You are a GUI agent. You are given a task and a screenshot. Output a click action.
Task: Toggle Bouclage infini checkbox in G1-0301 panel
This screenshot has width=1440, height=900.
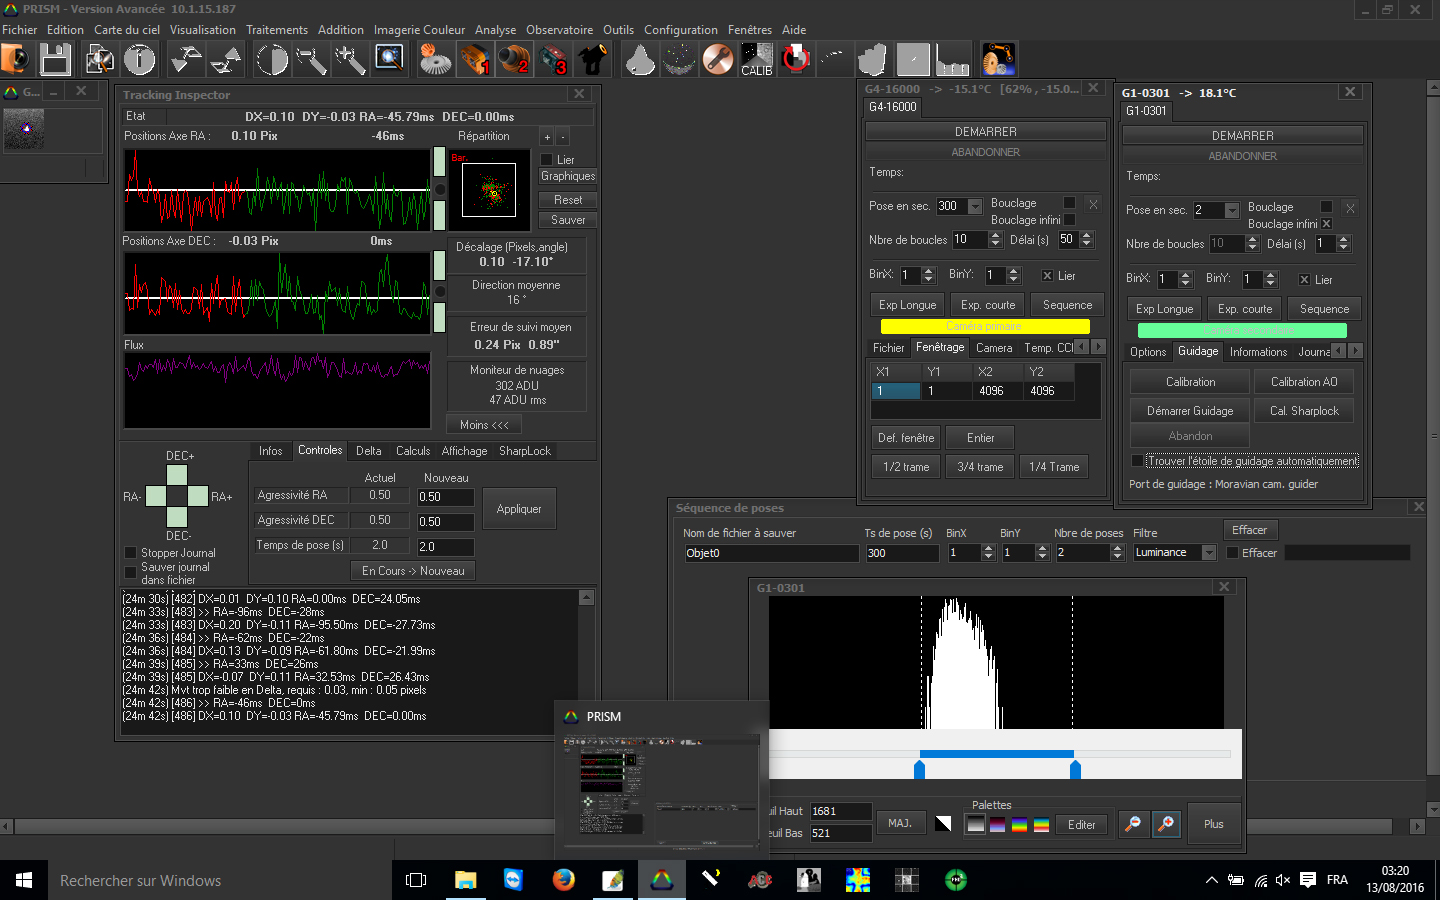point(1327,224)
